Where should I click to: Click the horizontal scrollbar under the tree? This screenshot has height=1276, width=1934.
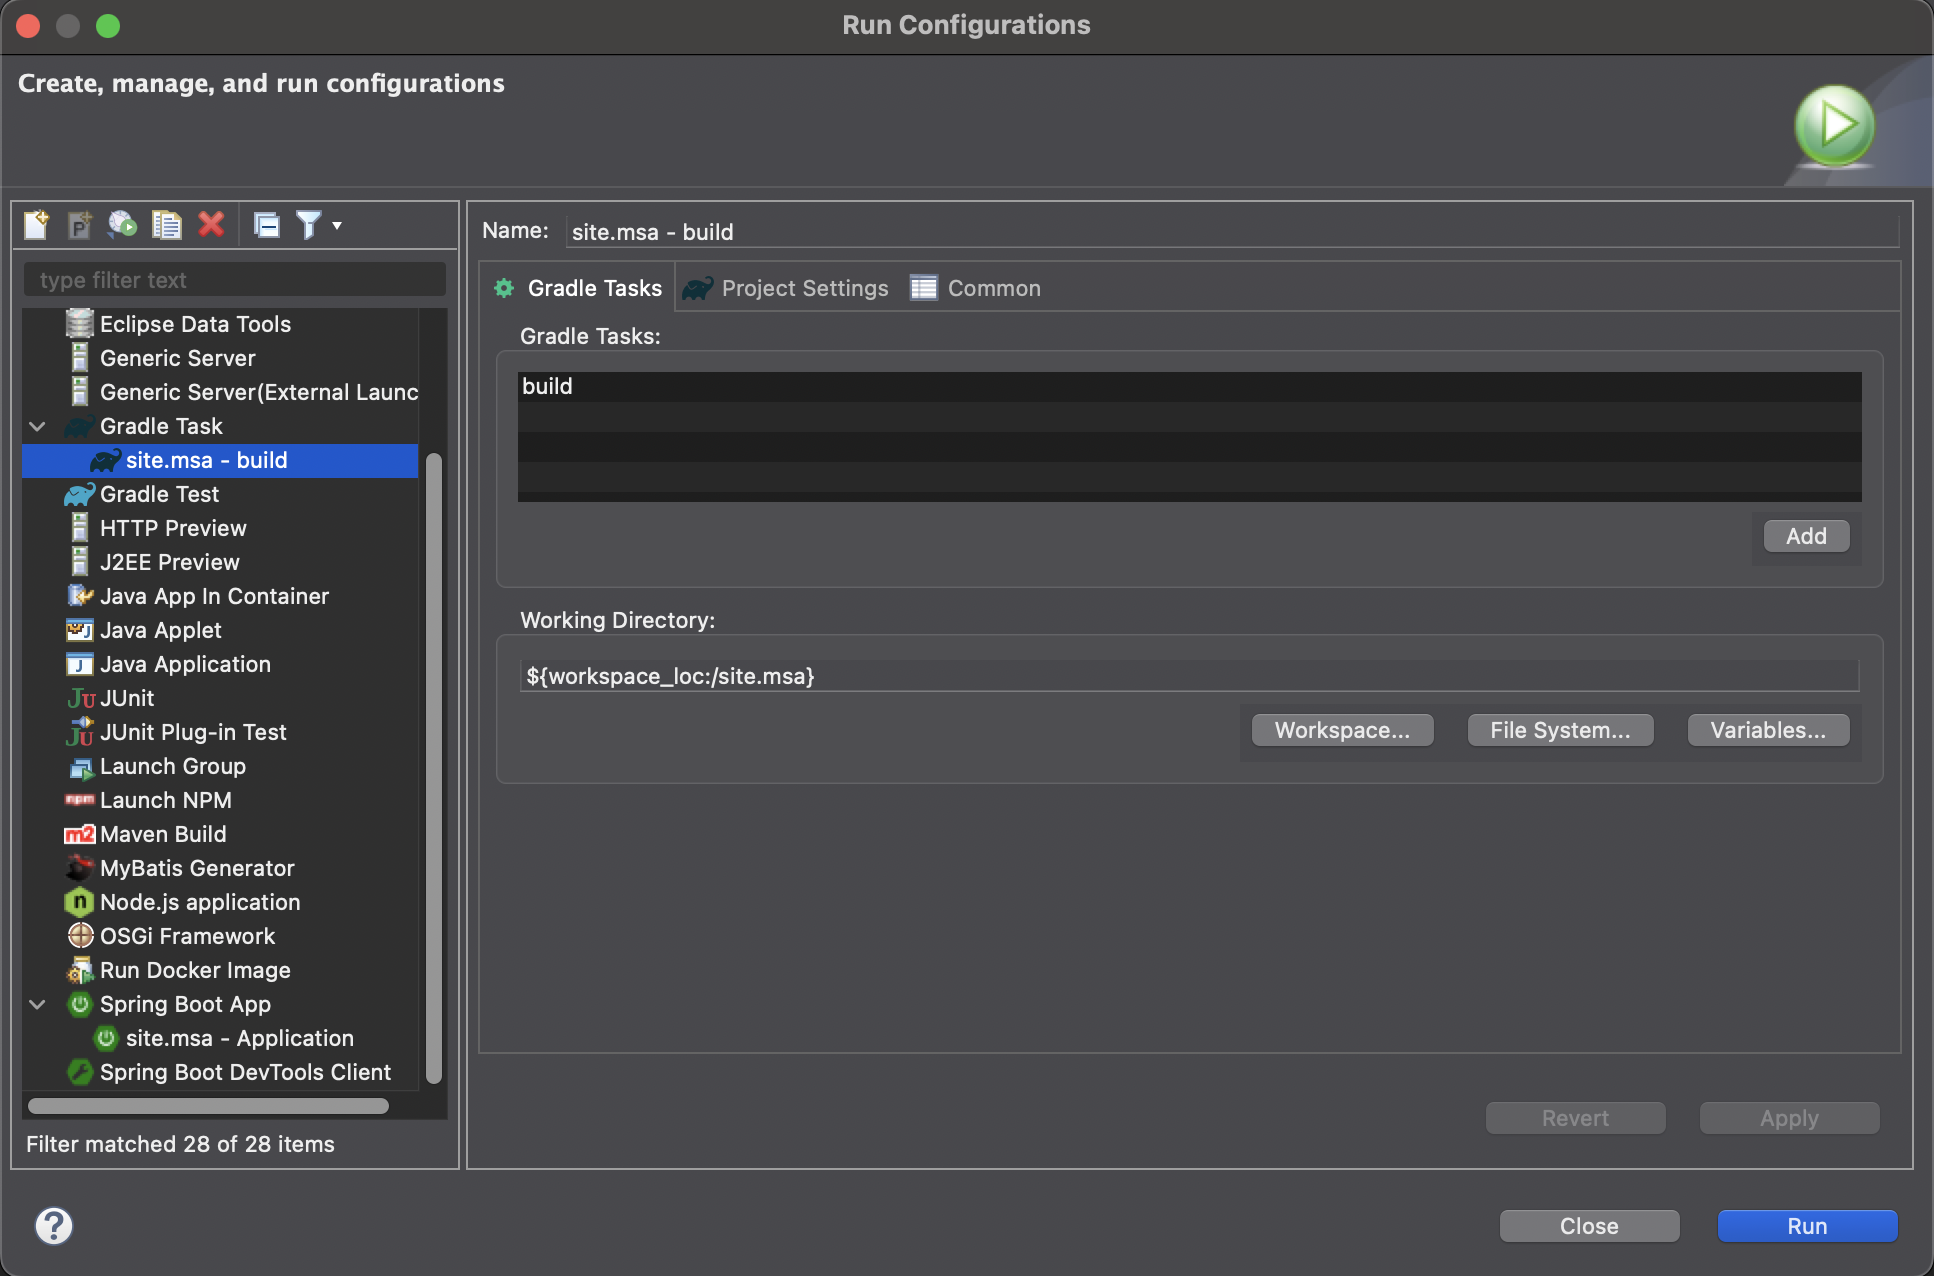208,1106
